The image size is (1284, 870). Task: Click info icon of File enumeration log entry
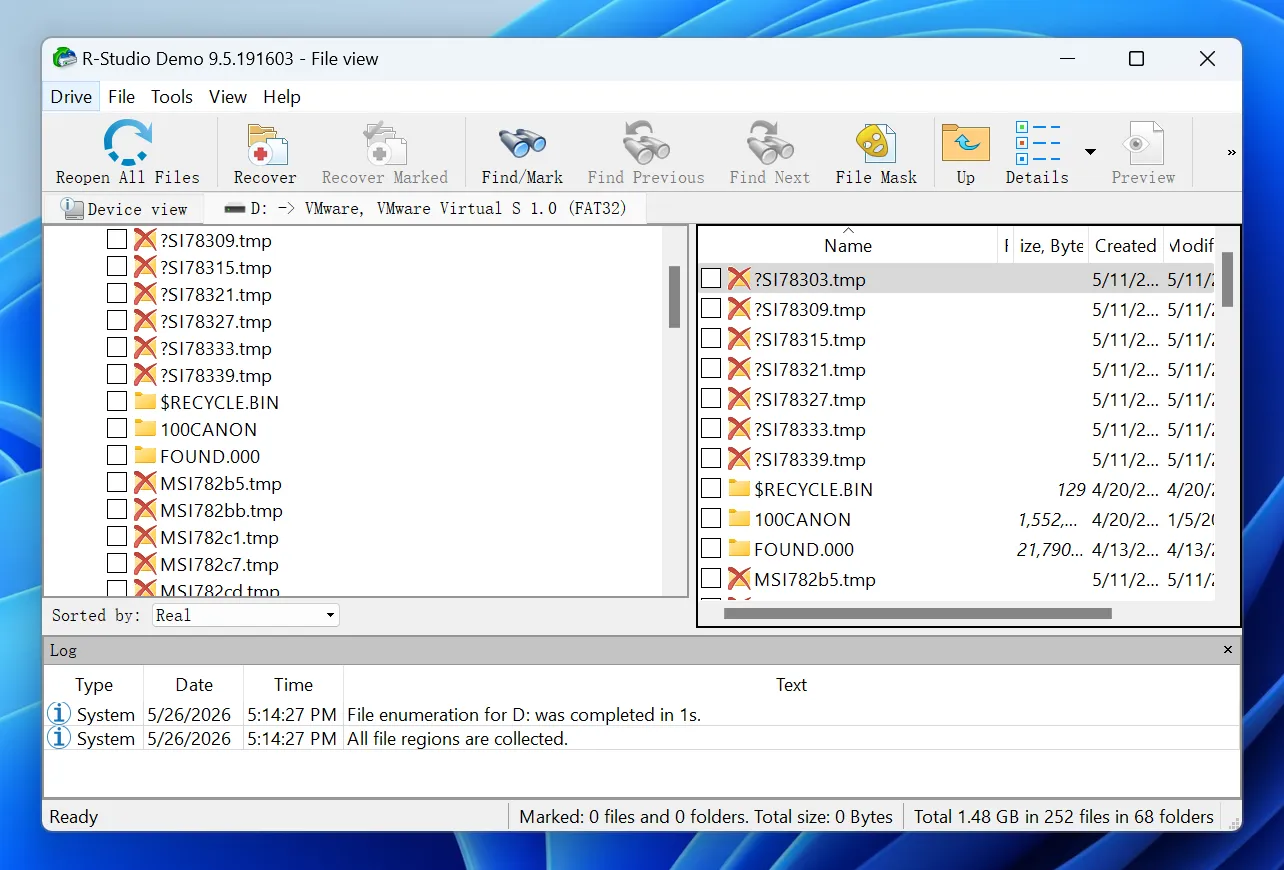coord(60,714)
